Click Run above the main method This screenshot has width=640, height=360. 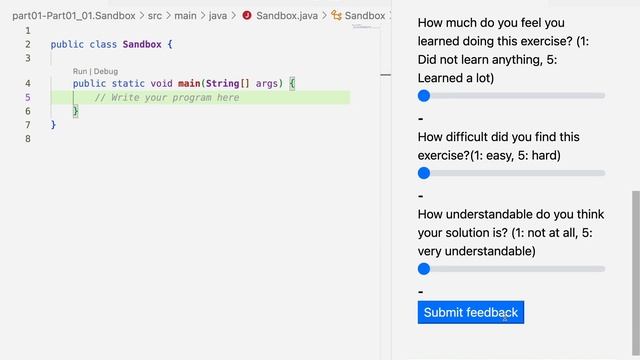coord(80,71)
